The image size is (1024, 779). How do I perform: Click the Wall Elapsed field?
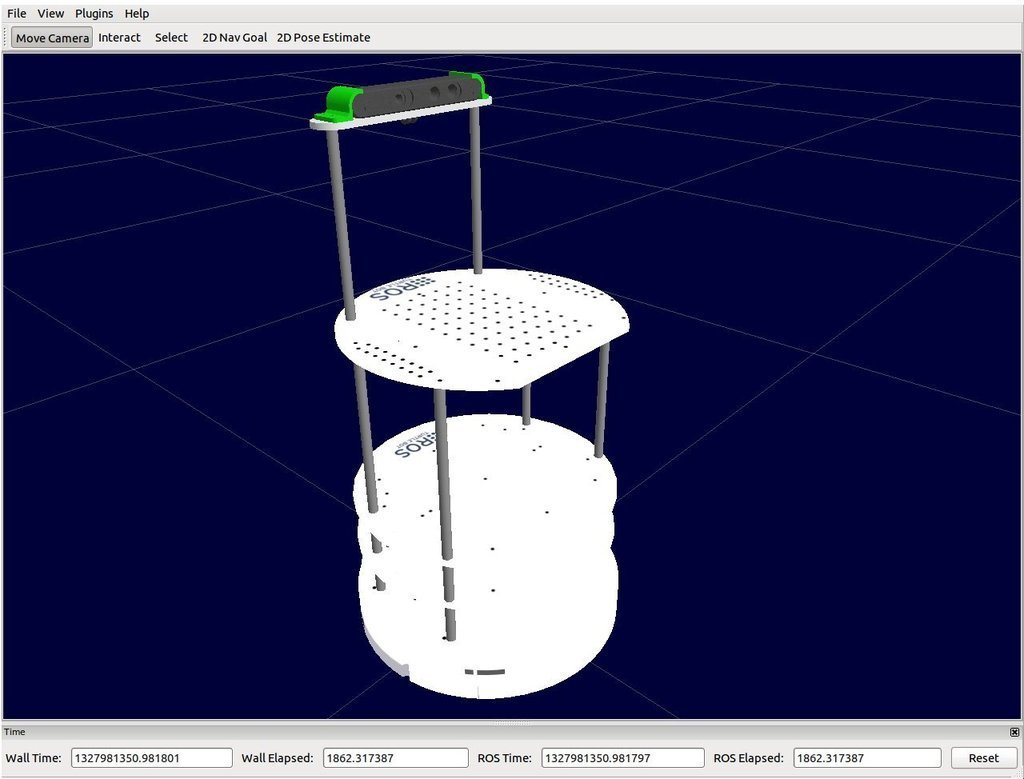[x=395, y=757]
